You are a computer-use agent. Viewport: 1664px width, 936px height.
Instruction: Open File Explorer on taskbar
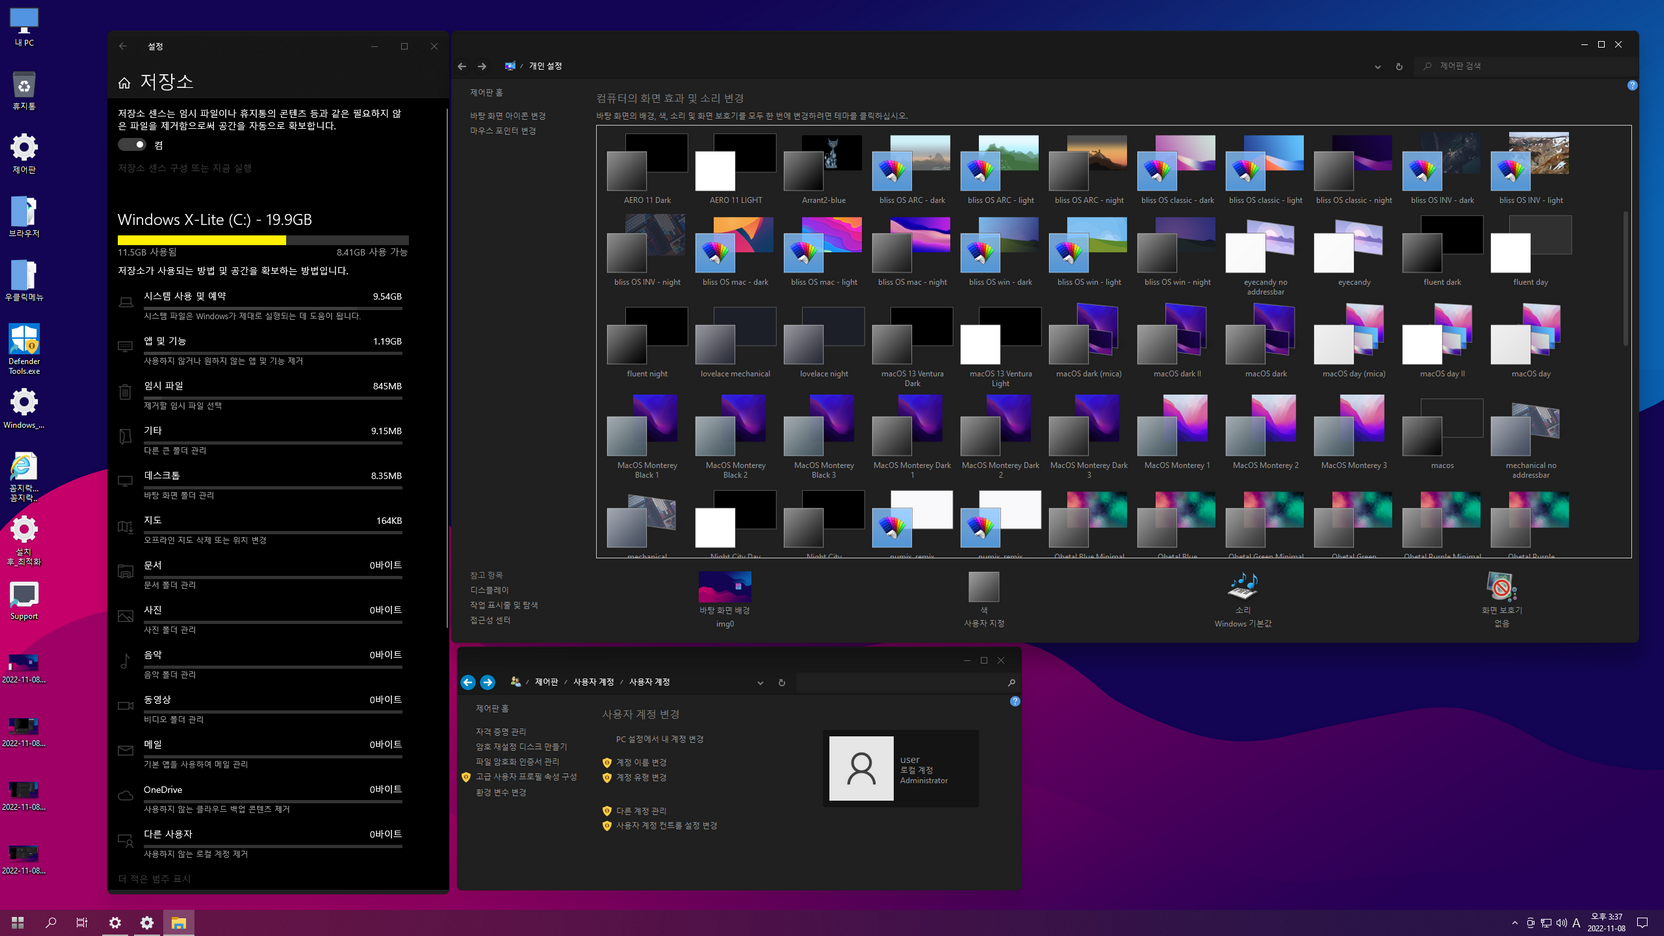coord(179,923)
